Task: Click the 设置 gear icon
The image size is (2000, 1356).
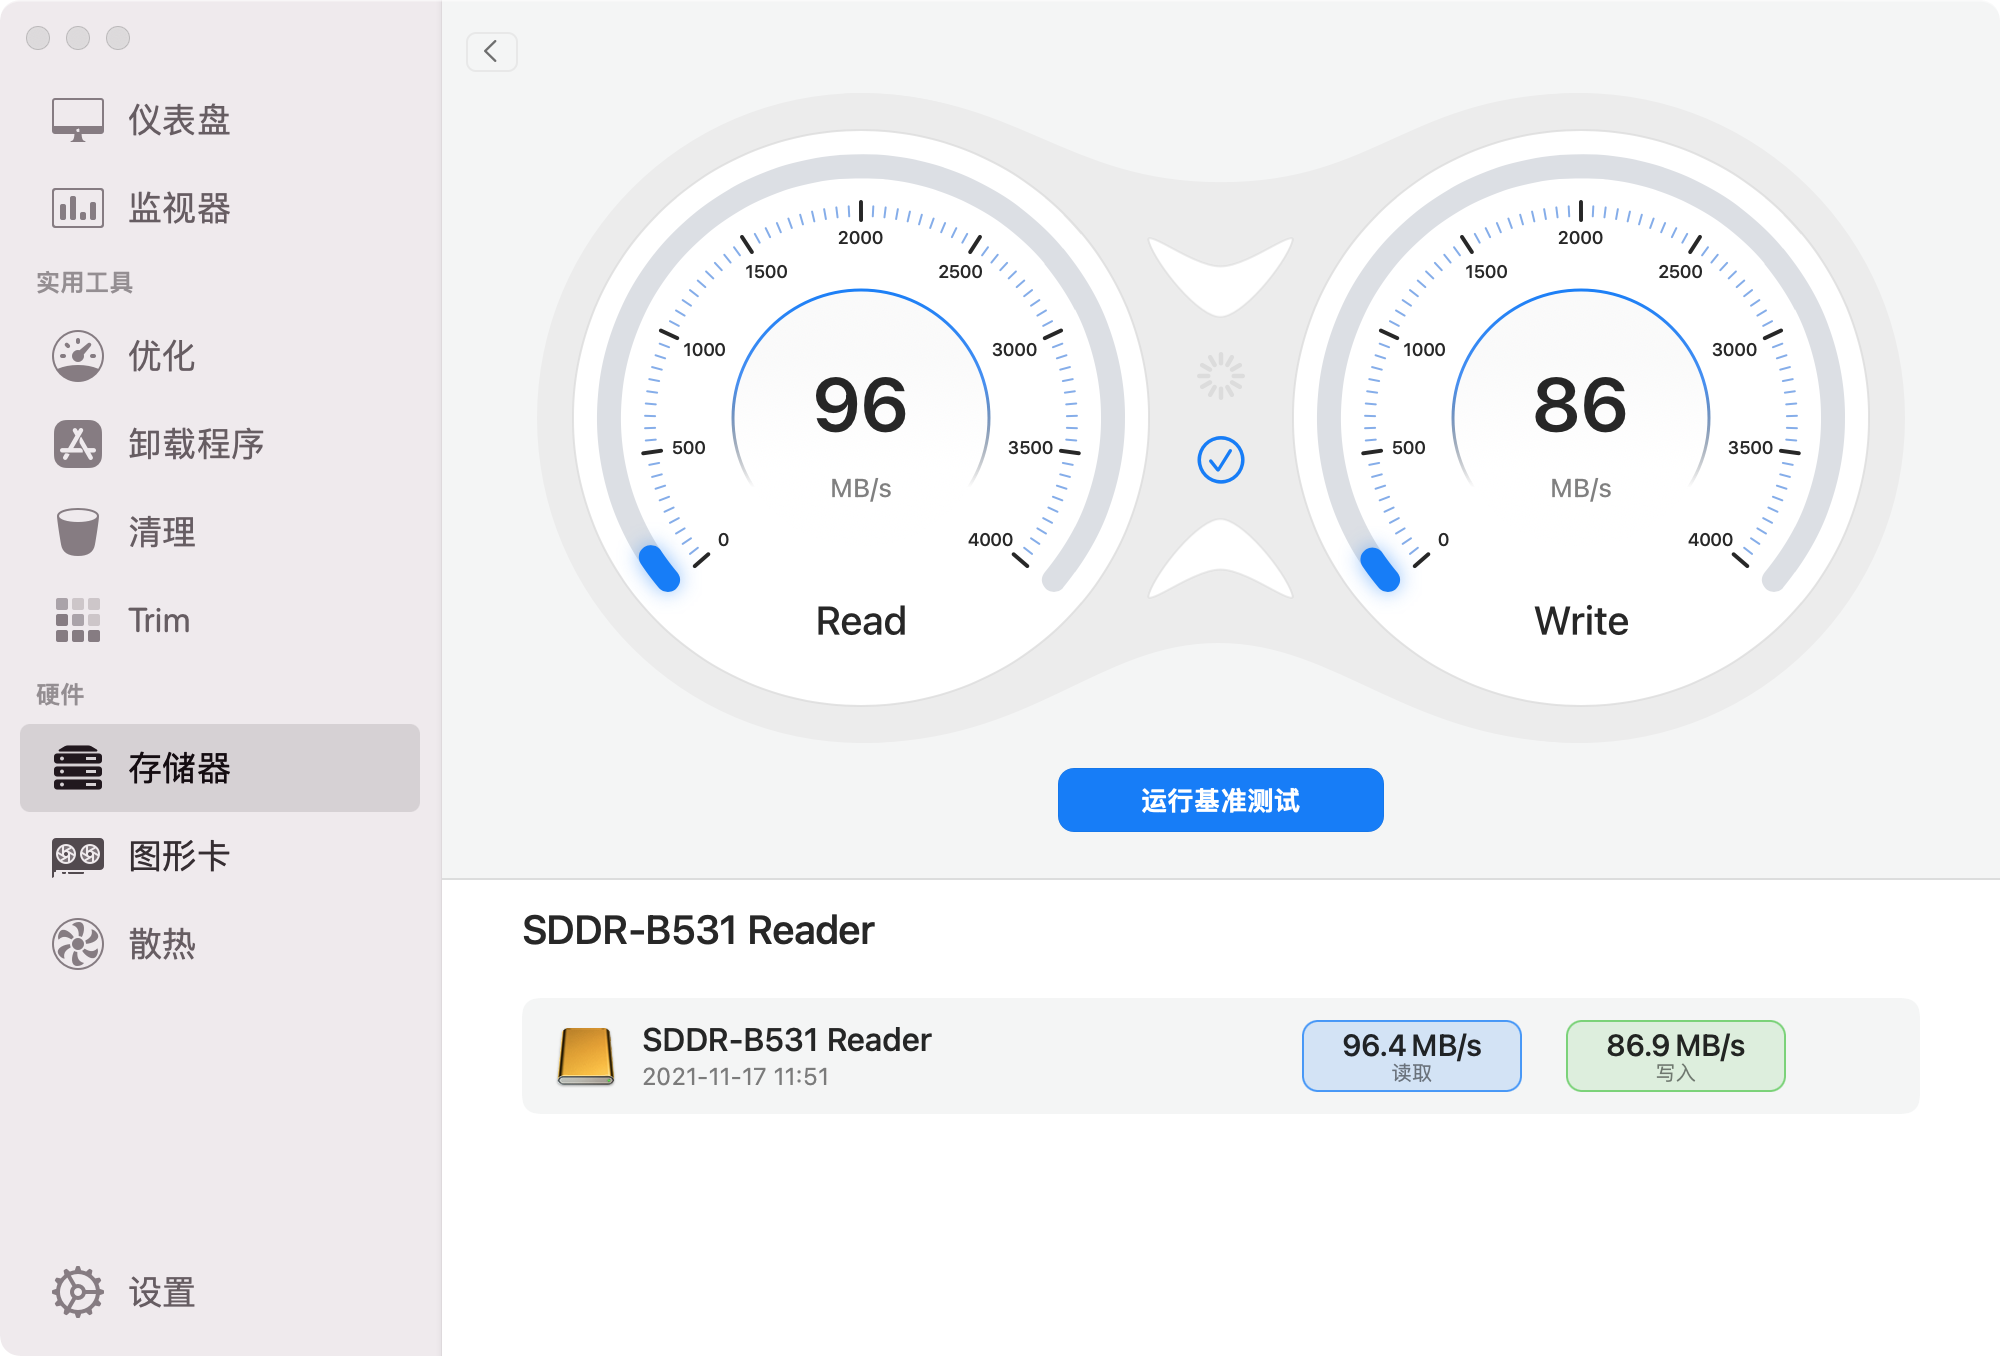Action: coord(78,1292)
